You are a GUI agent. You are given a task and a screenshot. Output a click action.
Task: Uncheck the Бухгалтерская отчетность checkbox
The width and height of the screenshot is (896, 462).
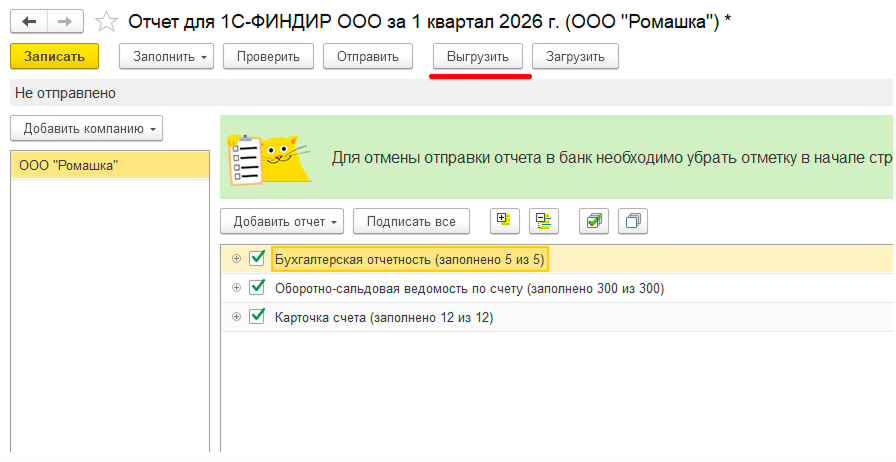(x=257, y=258)
